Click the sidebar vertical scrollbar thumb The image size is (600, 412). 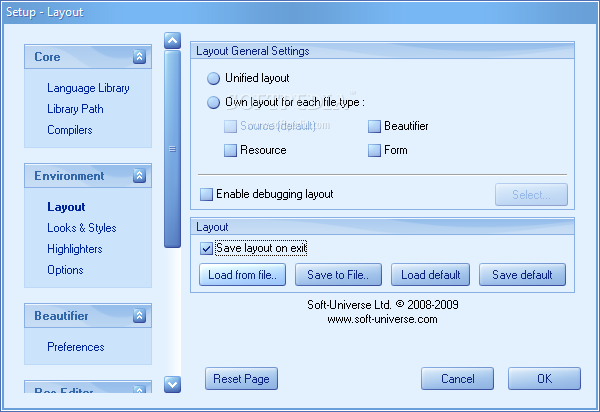tap(172, 149)
